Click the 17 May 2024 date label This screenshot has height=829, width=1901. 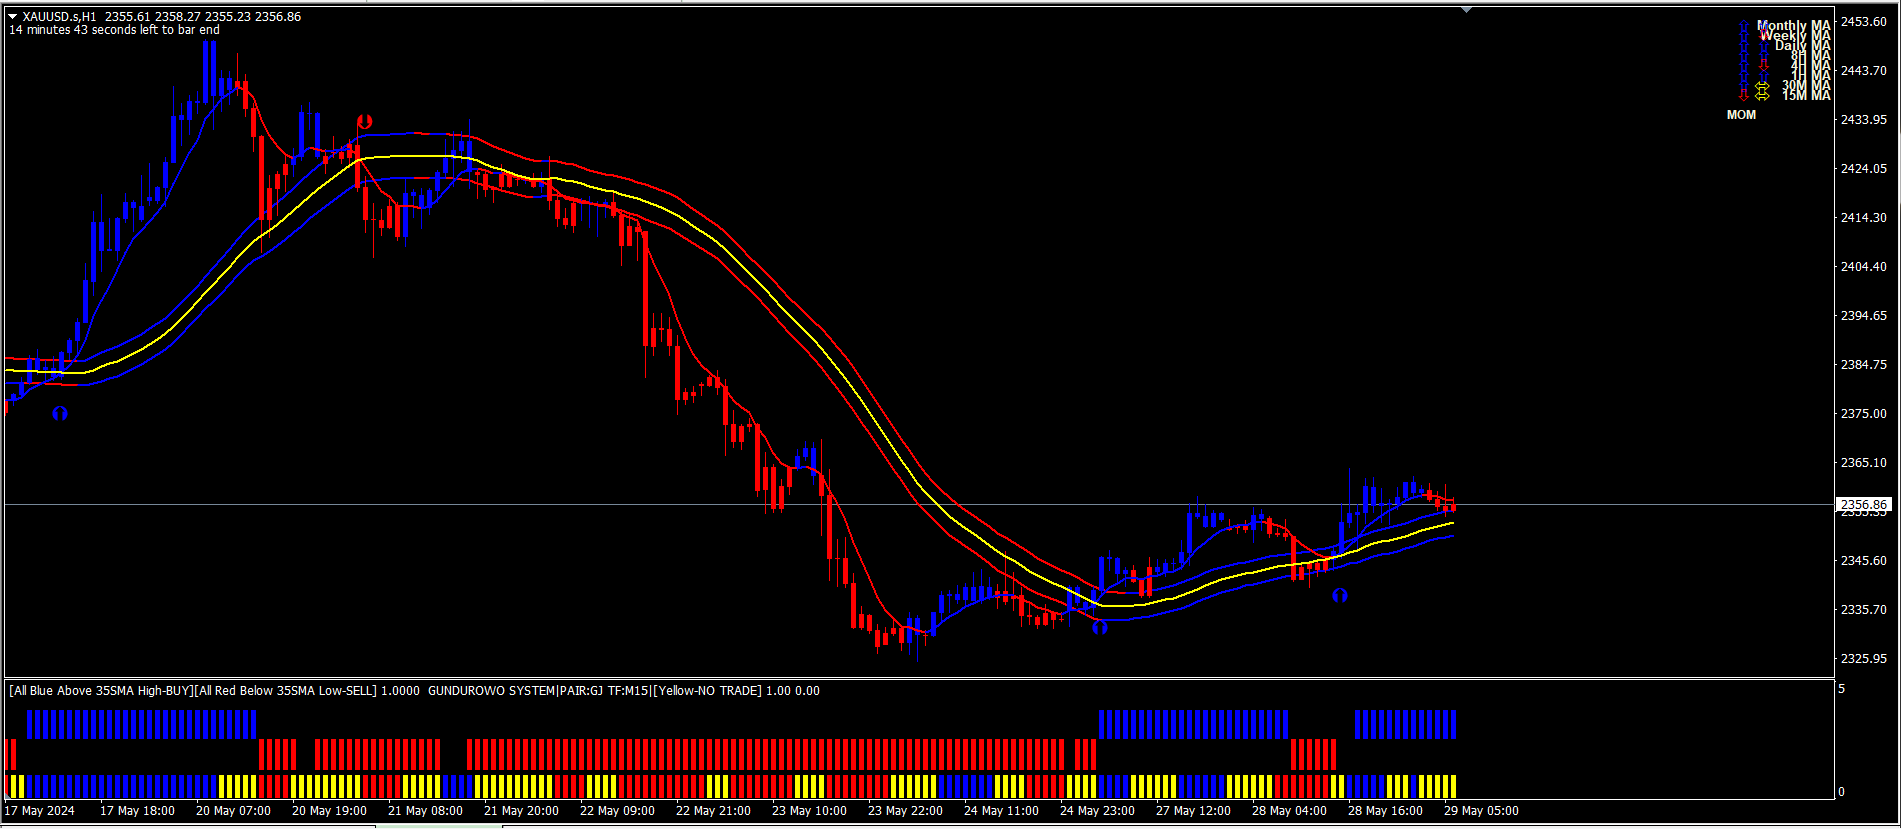[40, 811]
